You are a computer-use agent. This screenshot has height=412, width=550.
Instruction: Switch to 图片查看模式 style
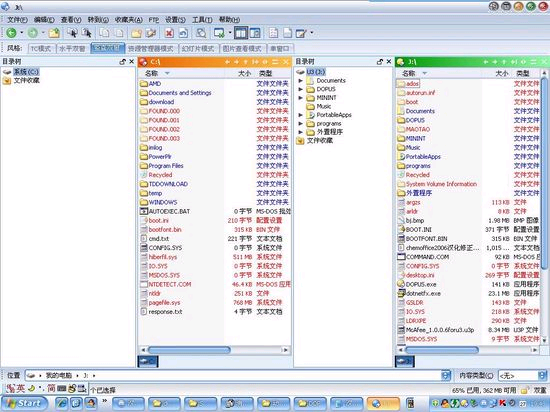(x=242, y=48)
